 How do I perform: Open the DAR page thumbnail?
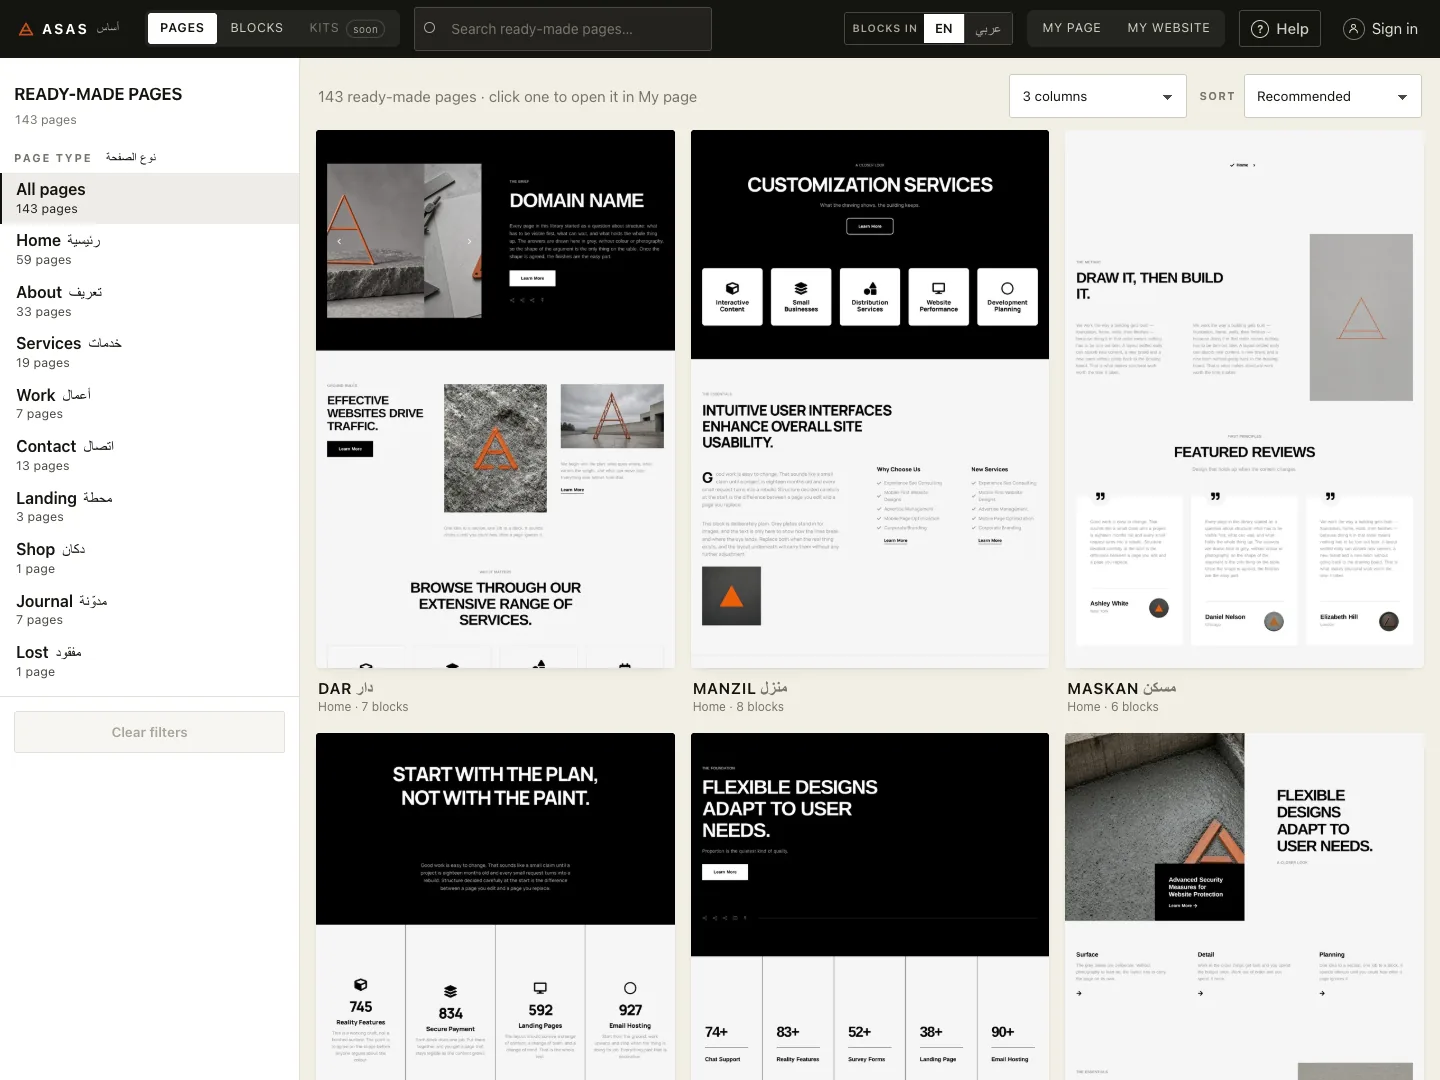pos(495,399)
